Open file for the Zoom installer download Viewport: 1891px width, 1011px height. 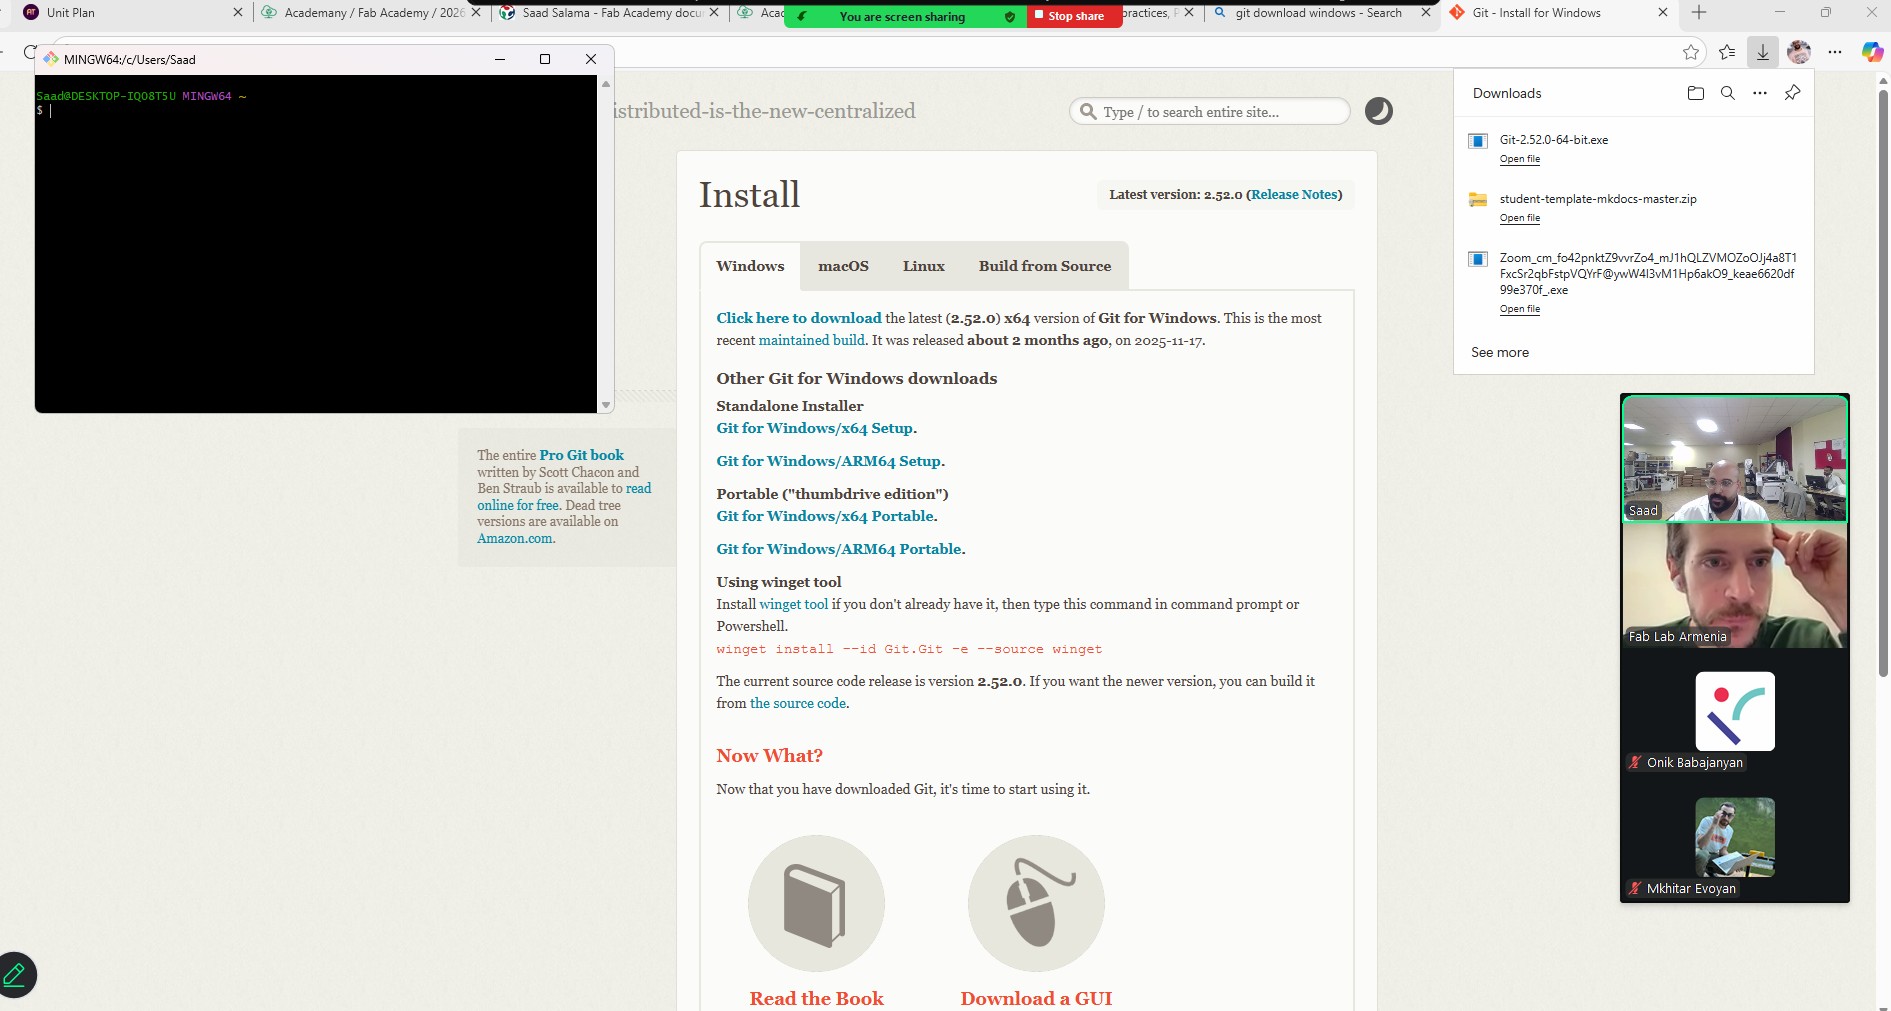[x=1519, y=309]
